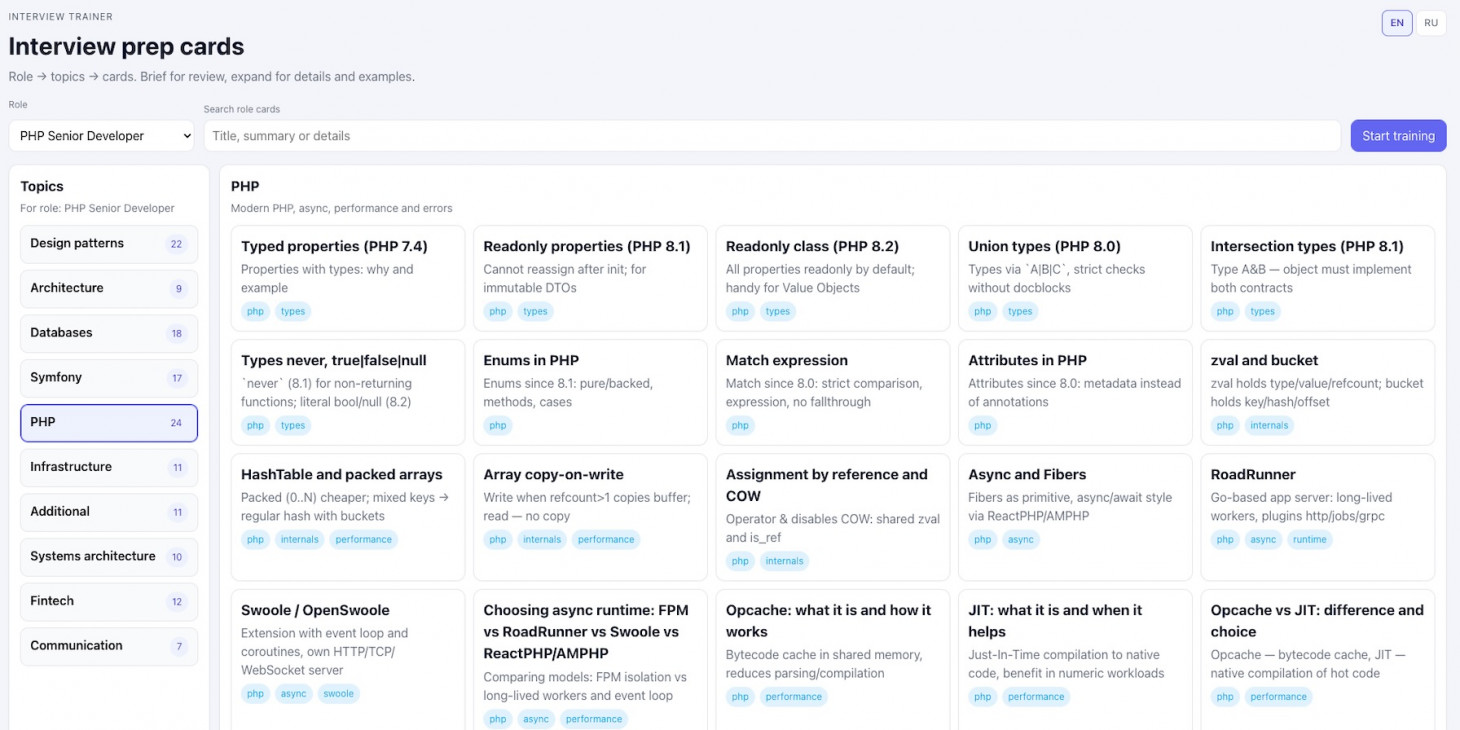The width and height of the screenshot is (1460, 730).
Task: Click the runtime tag on RoadRunner card
Action: (x=1309, y=540)
